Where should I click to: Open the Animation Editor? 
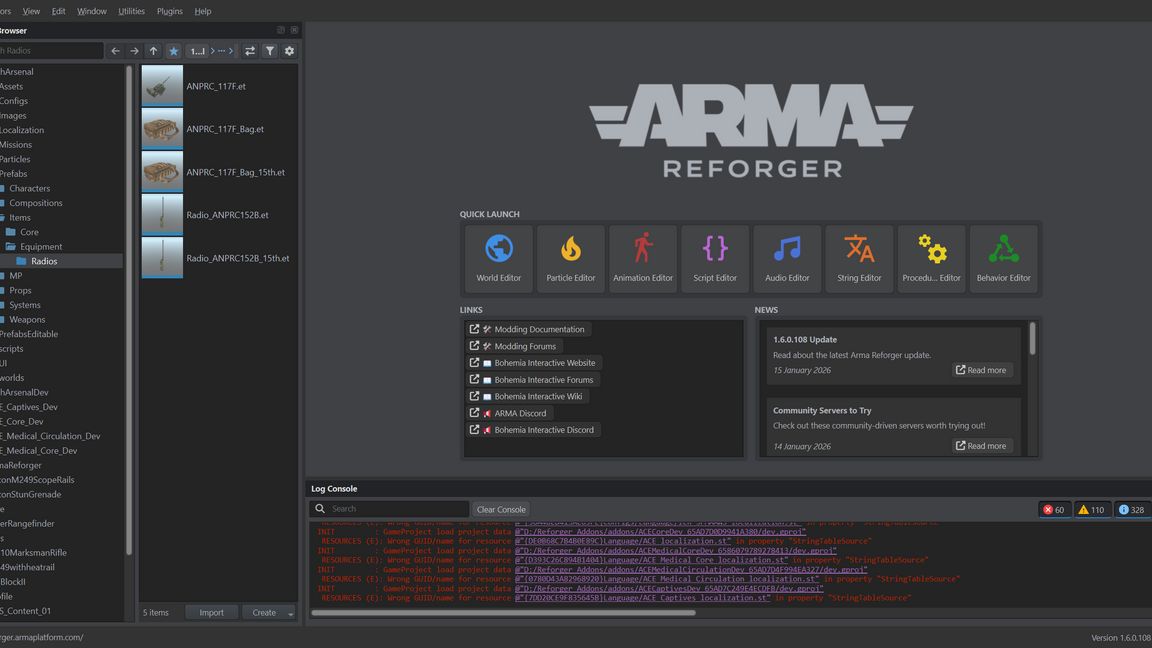click(643, 258)
